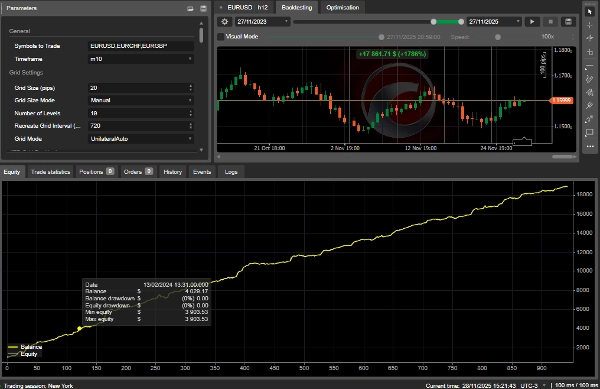Click the Speed slider handle
Viewport: 600px width, 389px height.
tap(497, 37)
